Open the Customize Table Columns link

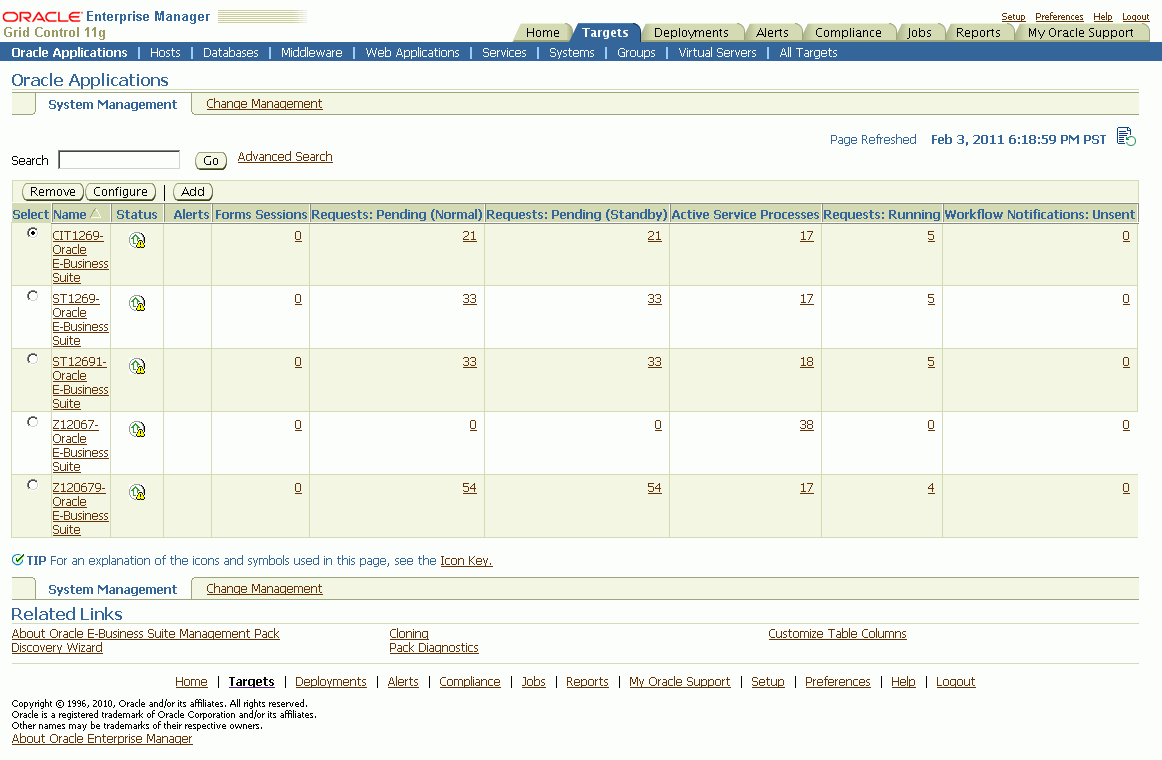point(837,634)
